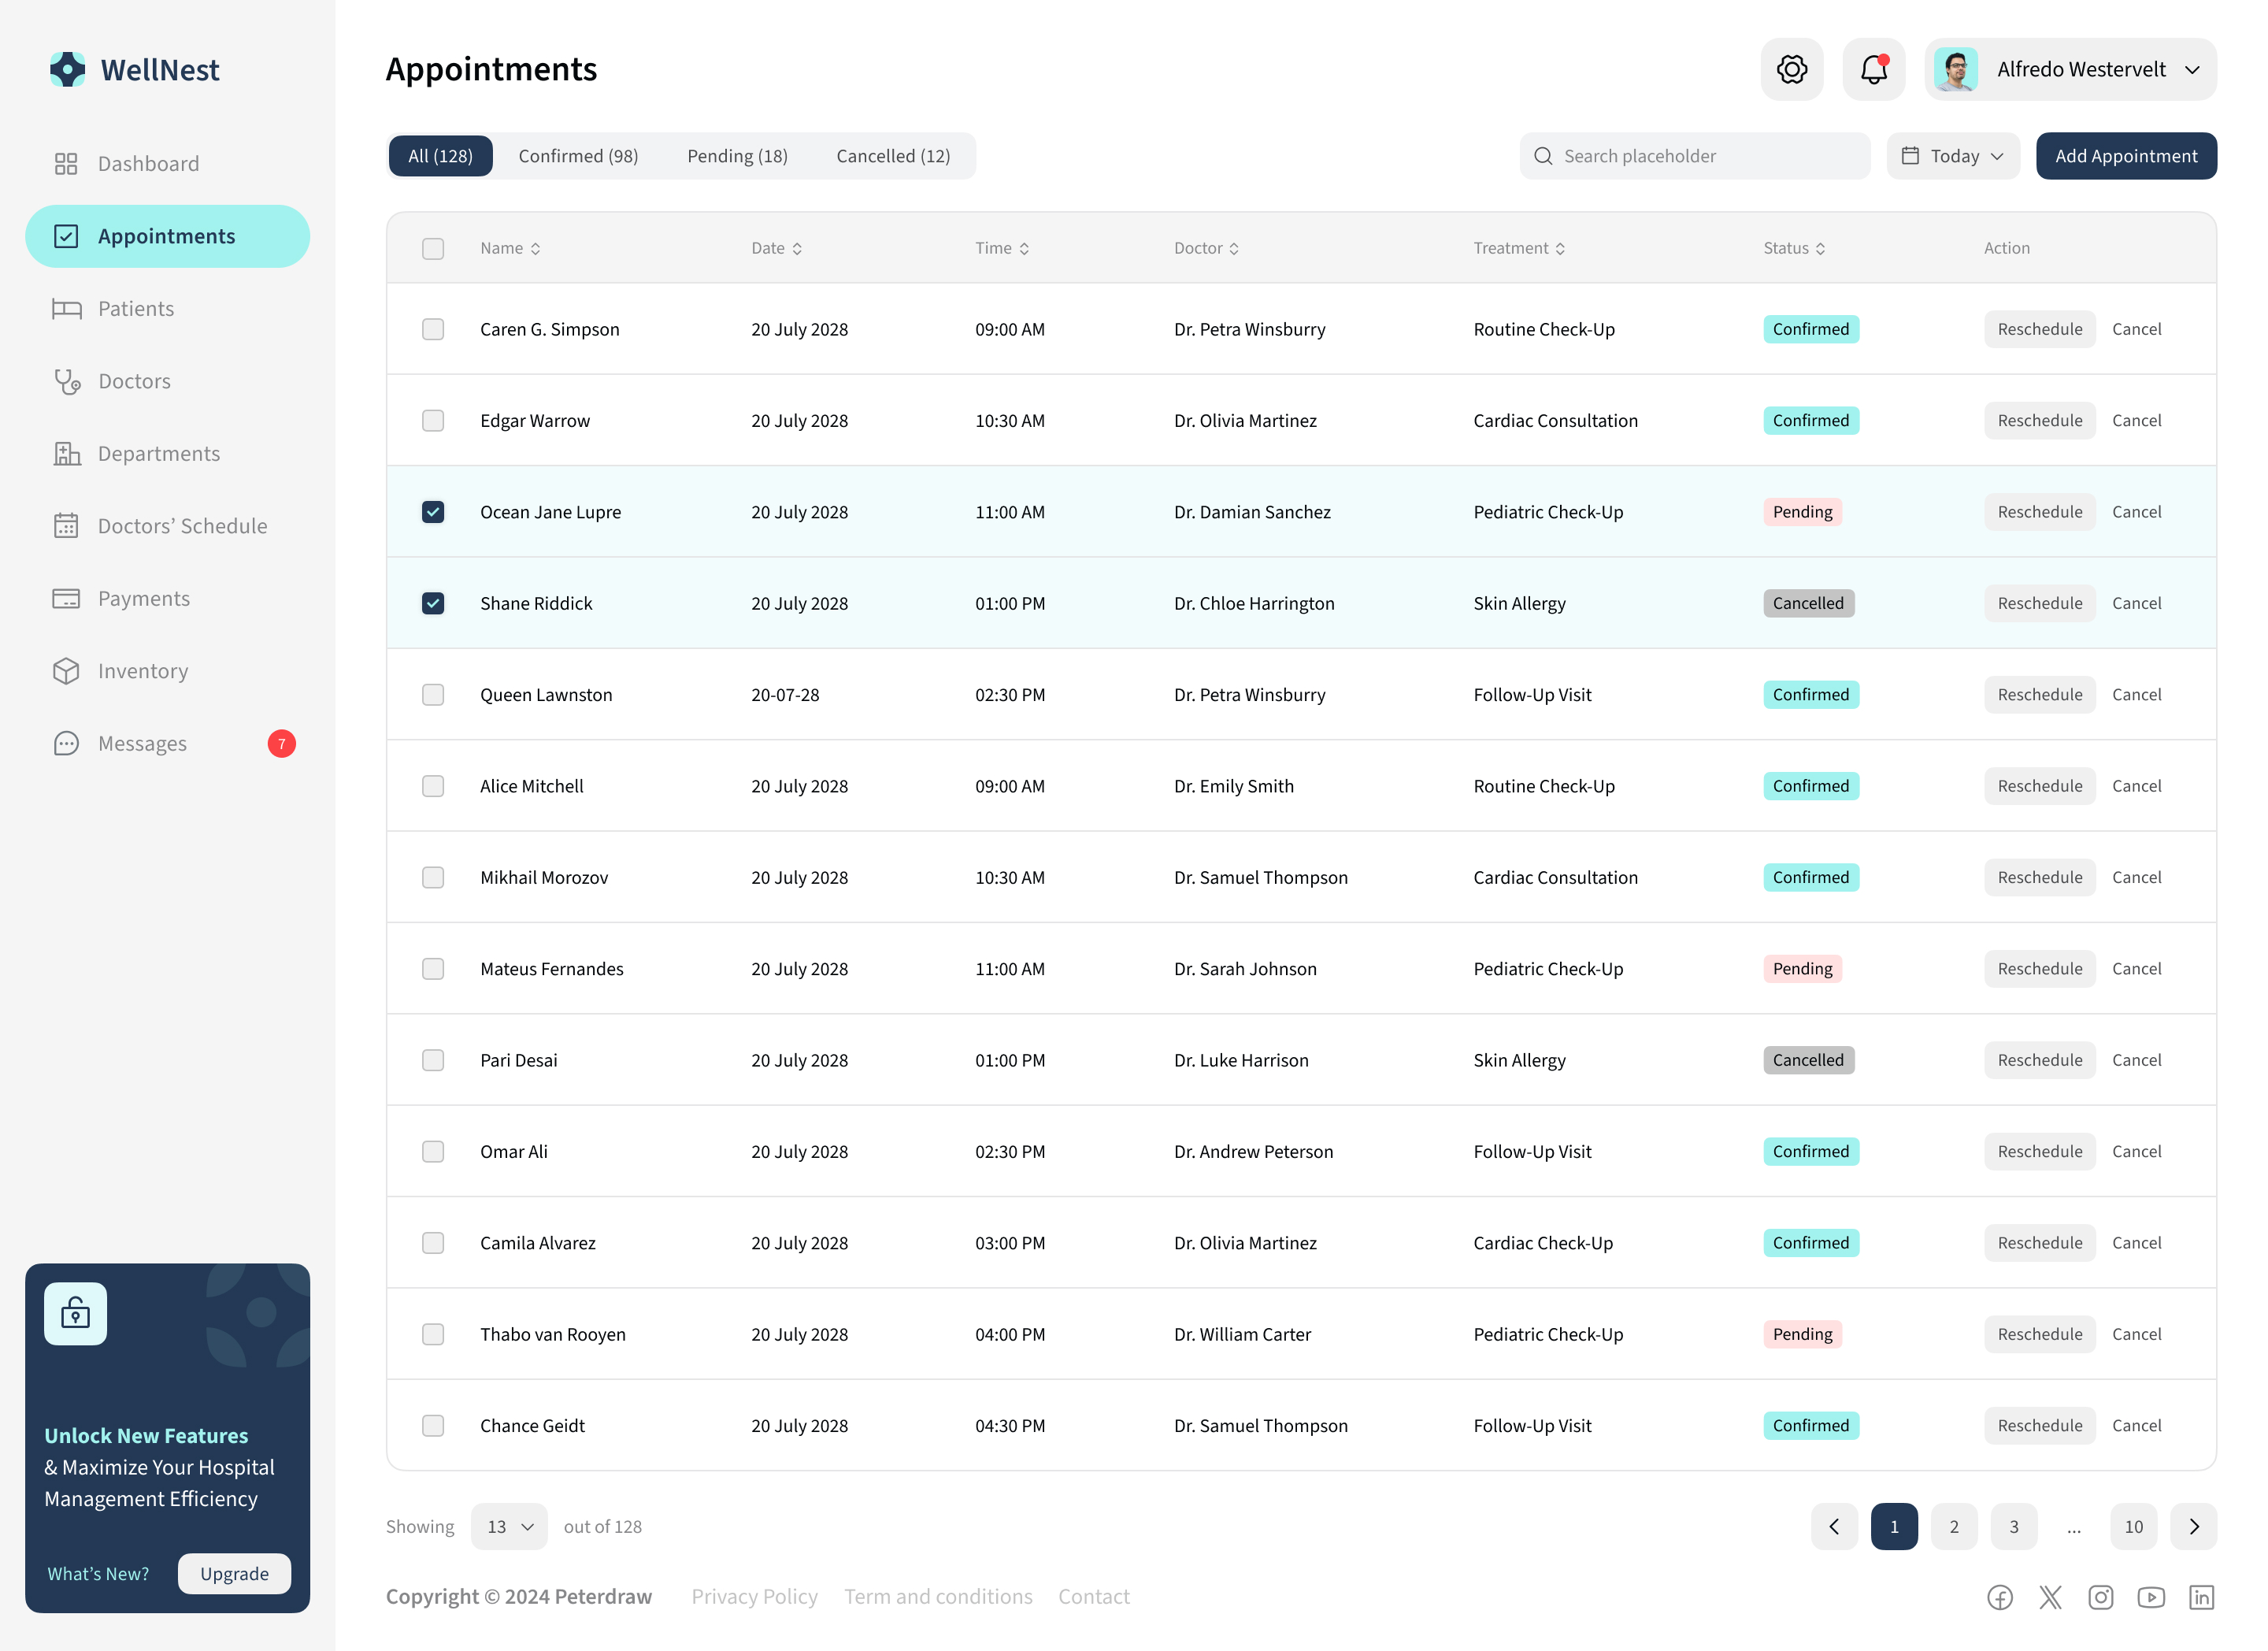Select the checkbox for Caren G. Simpson
This screenshot has height=1651, width=2268.
point(433,328)
